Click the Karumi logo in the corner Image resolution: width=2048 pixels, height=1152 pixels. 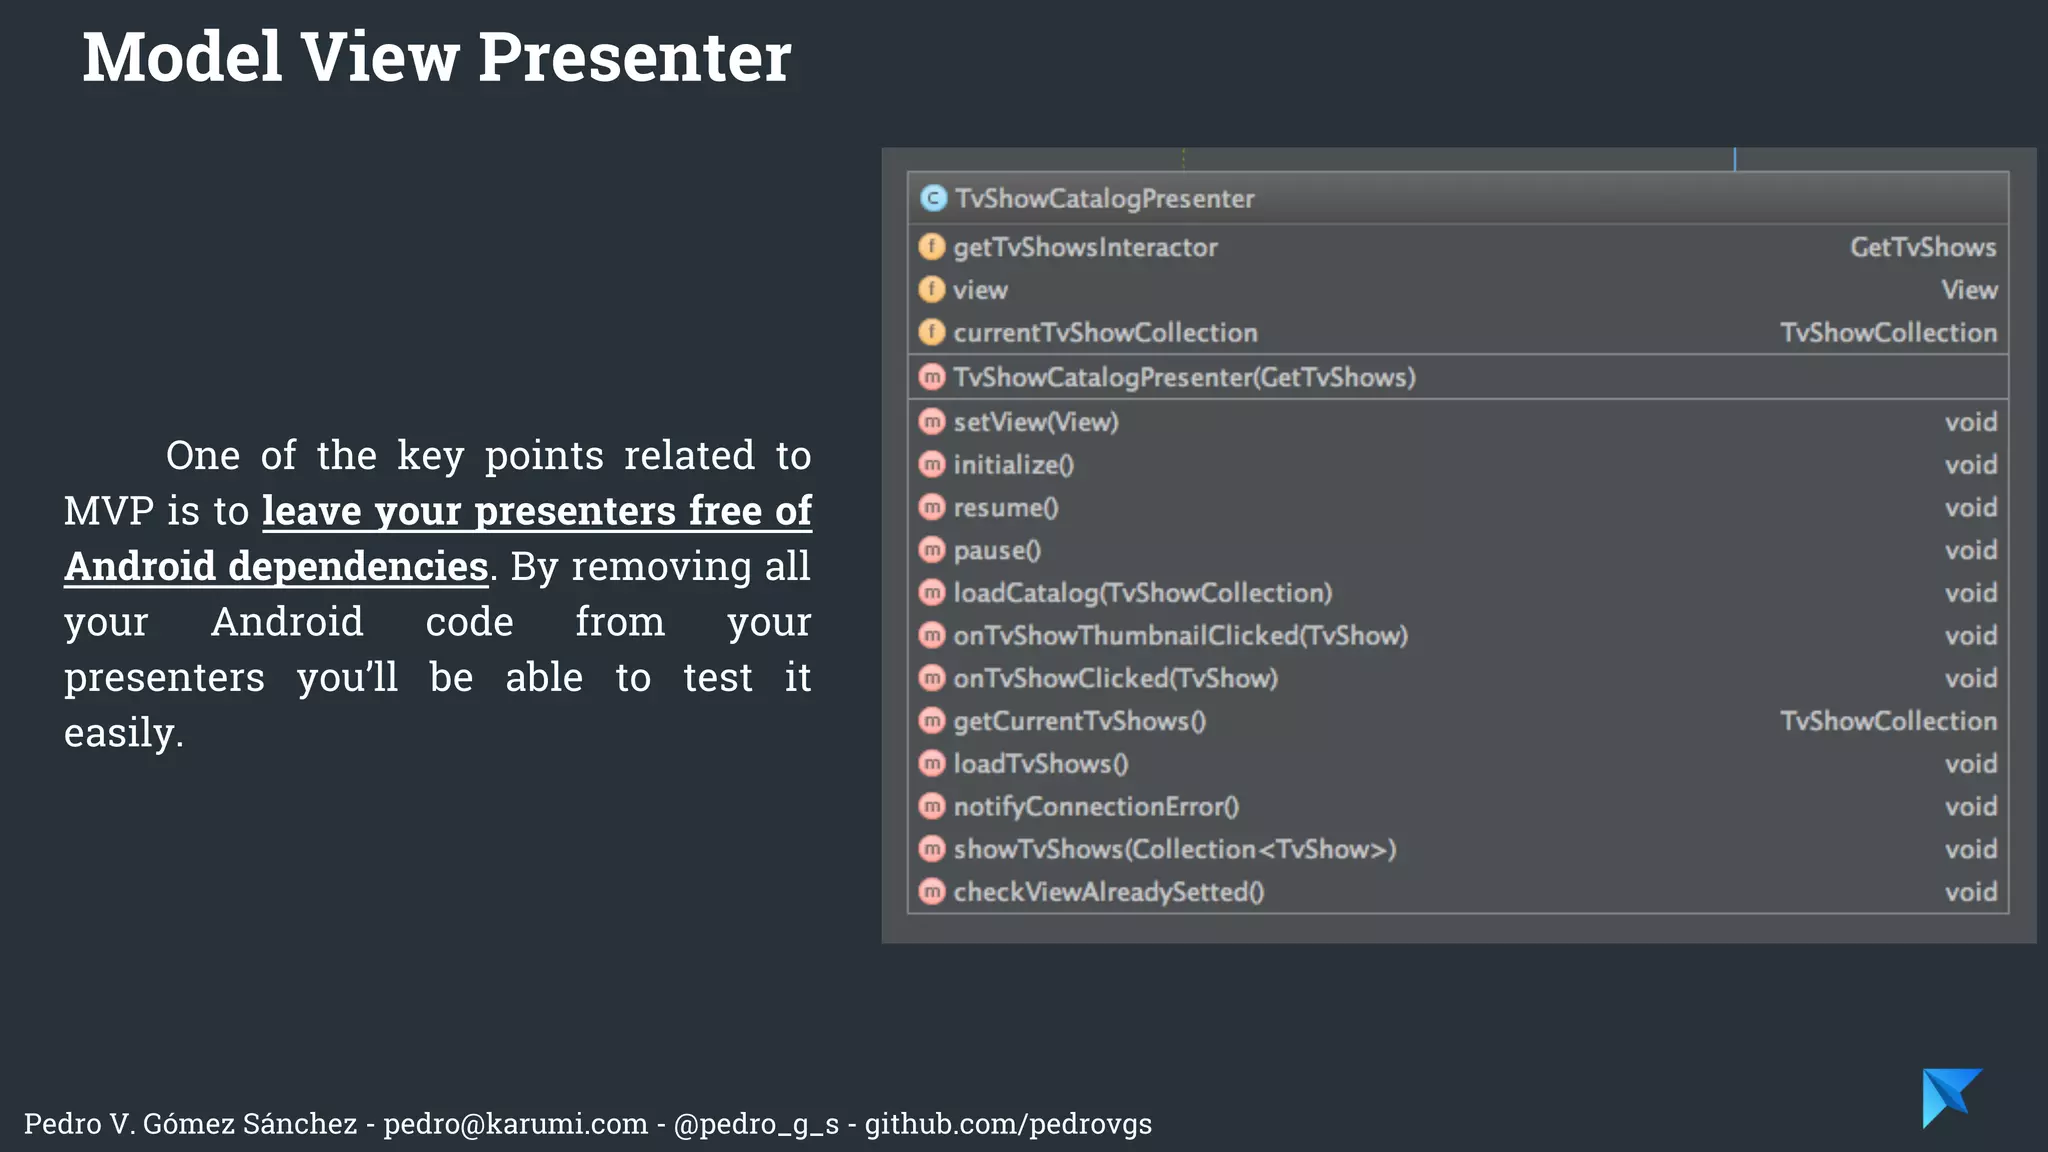[1950, 1097]
